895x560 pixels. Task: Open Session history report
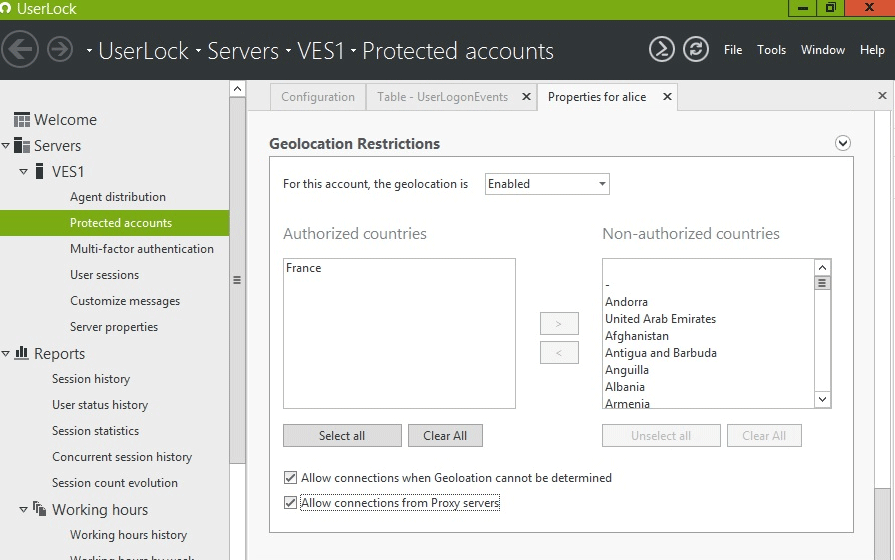(91, 378)
